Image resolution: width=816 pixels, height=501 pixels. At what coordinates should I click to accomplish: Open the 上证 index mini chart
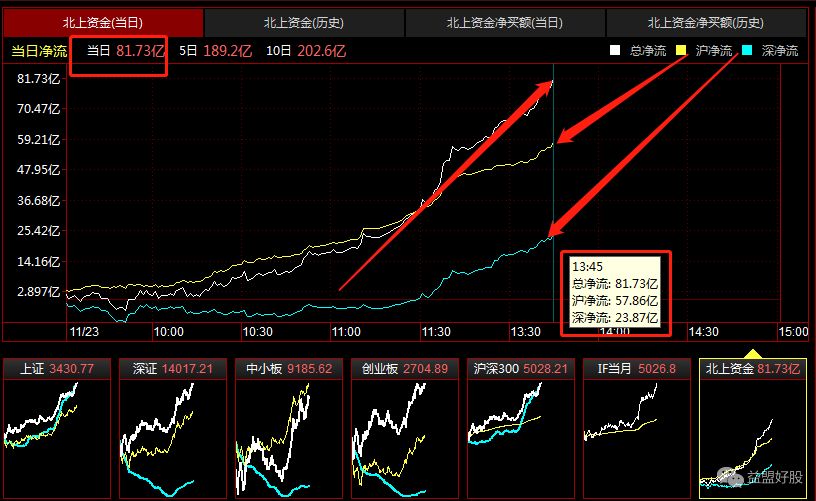[x=58, y=428]
